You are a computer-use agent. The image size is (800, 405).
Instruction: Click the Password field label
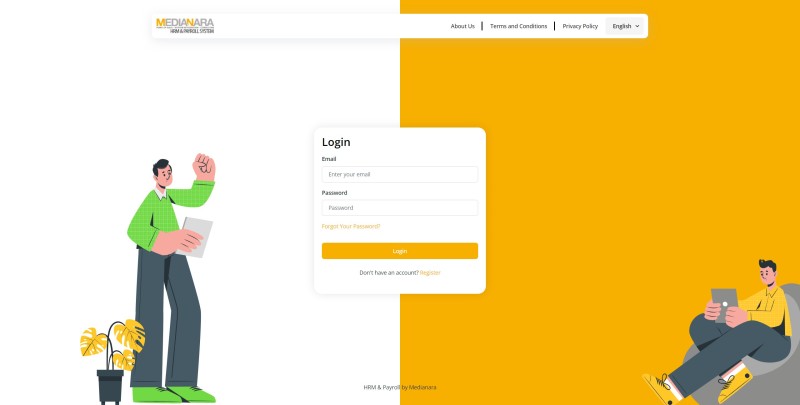tap(335, 193)
